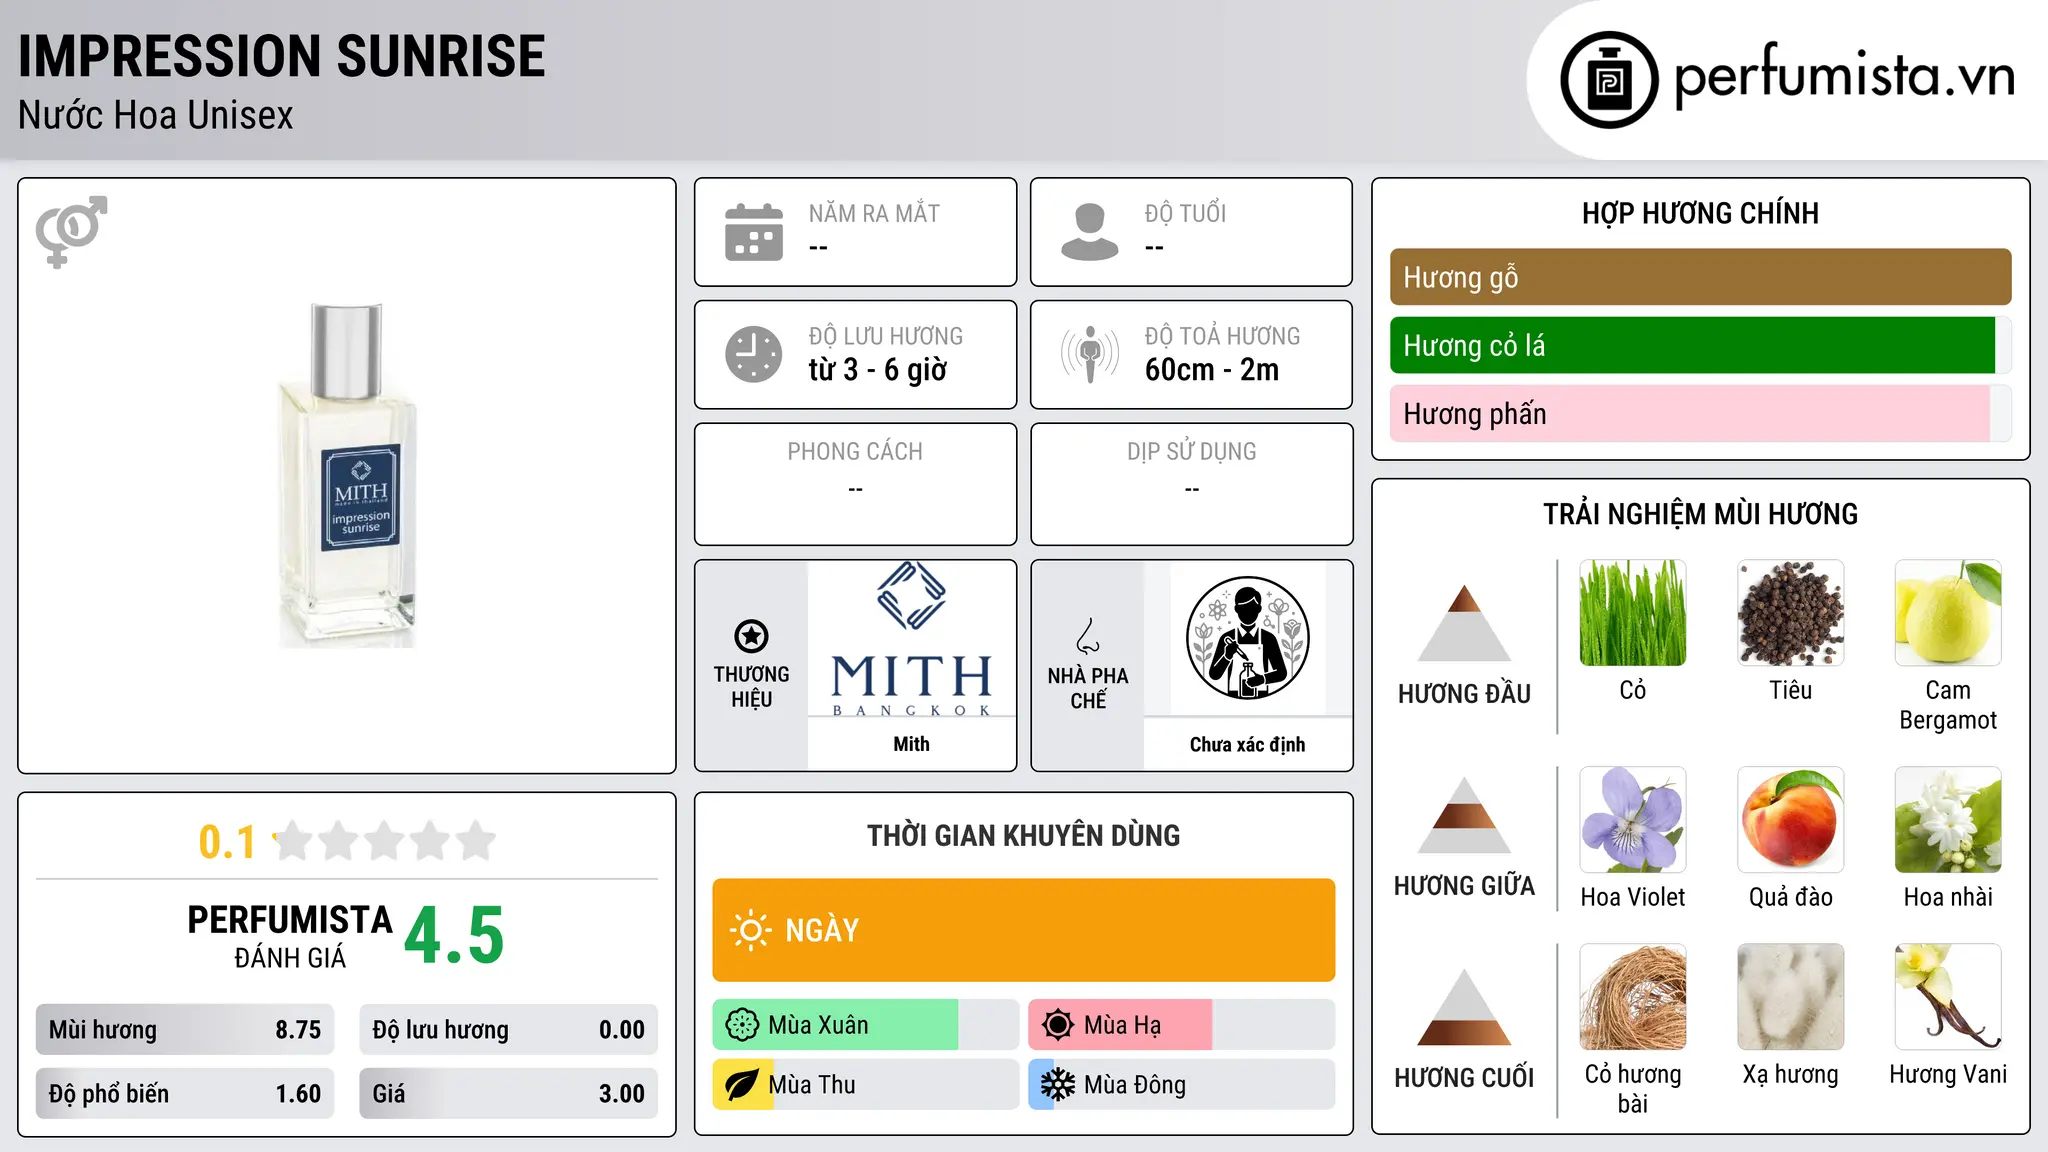Click the sun icon for Mùa Hạ
Viewport: 2048px width, 1152px height.
[1058, 1025]
